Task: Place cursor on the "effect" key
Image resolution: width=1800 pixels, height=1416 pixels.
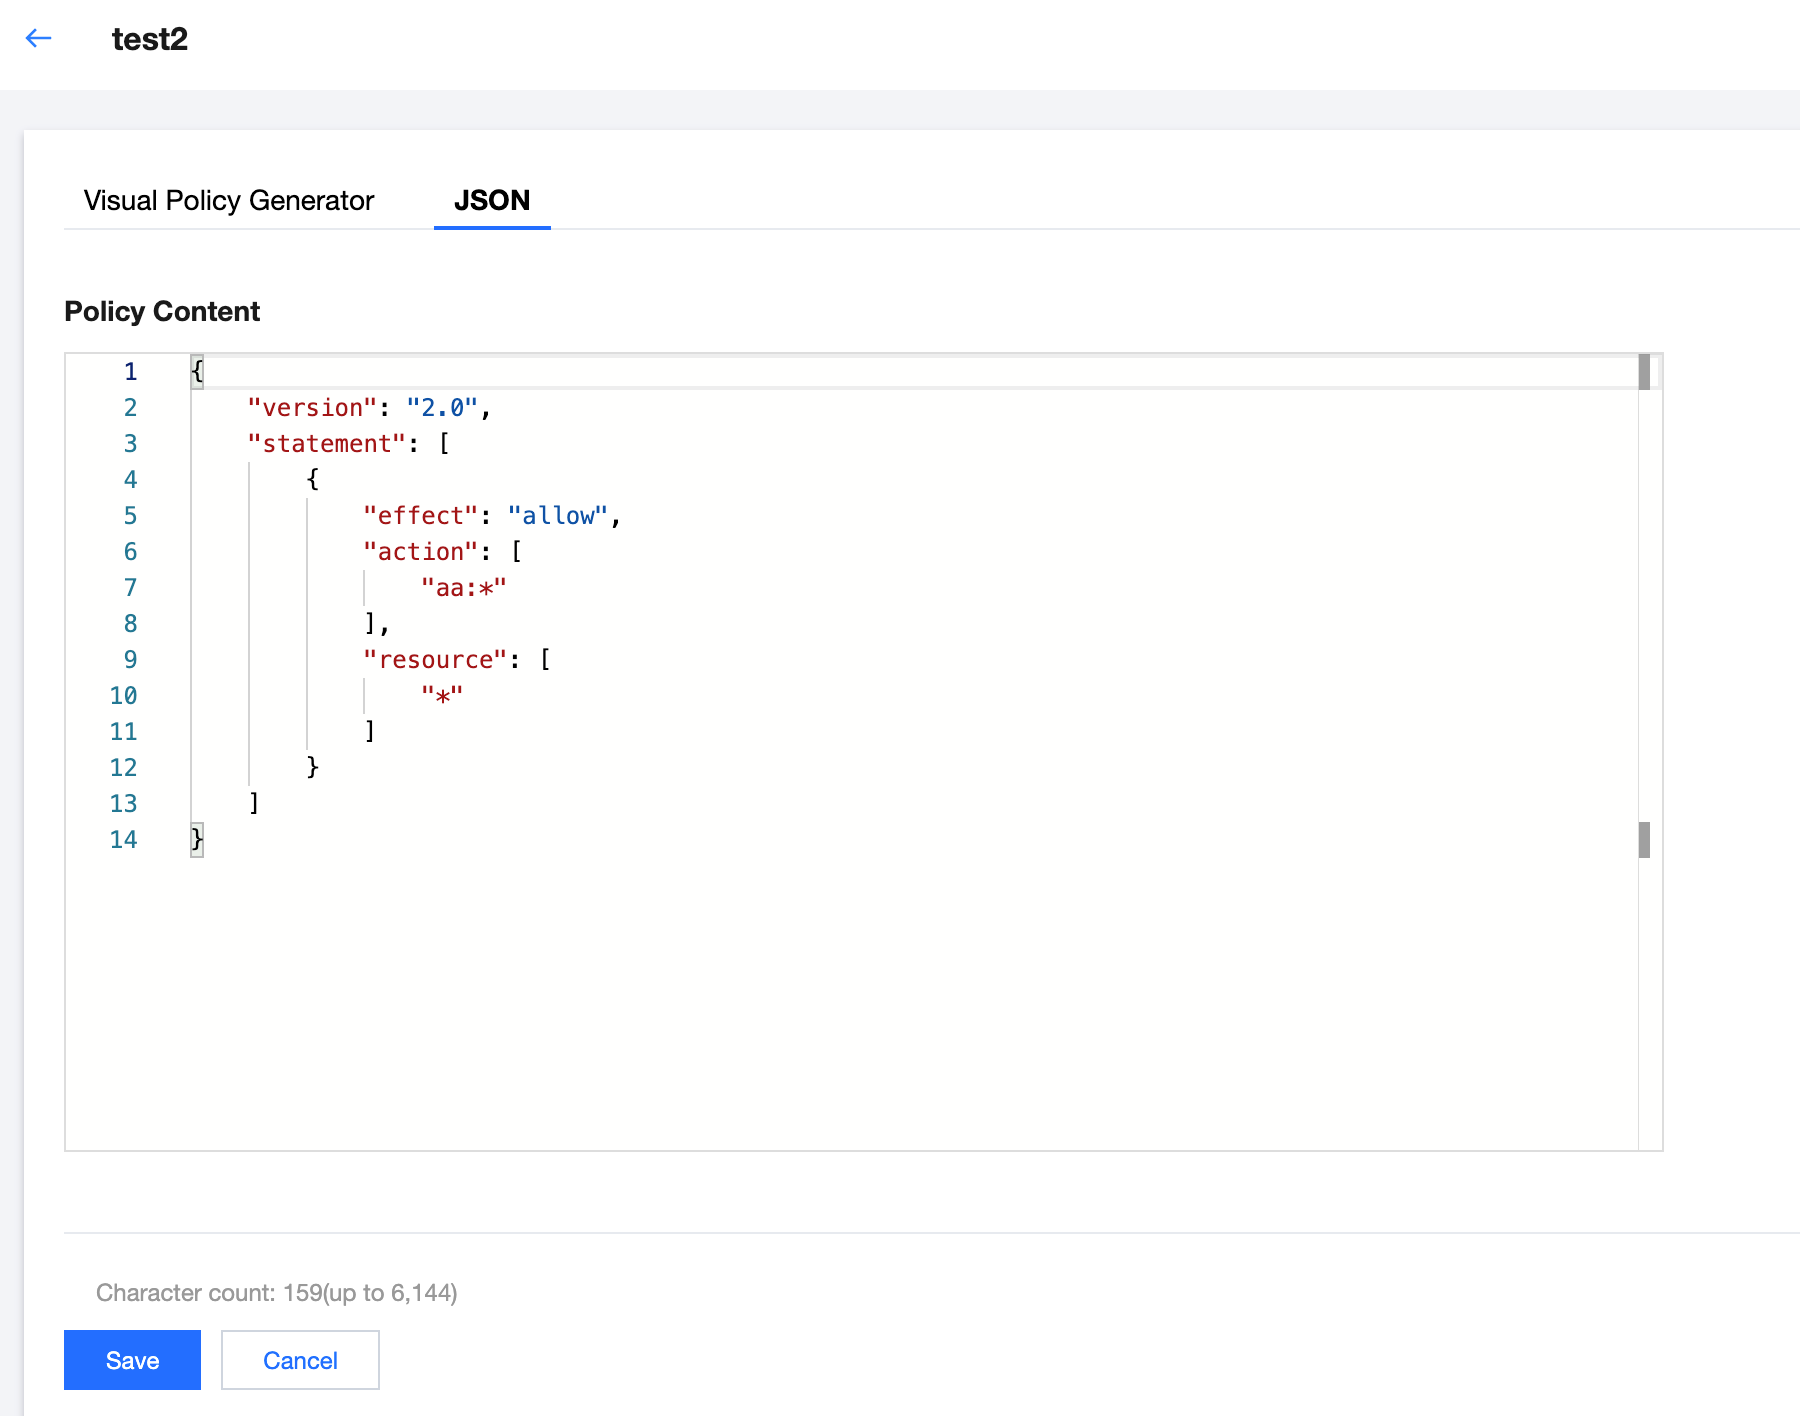Action: point(420,516)
